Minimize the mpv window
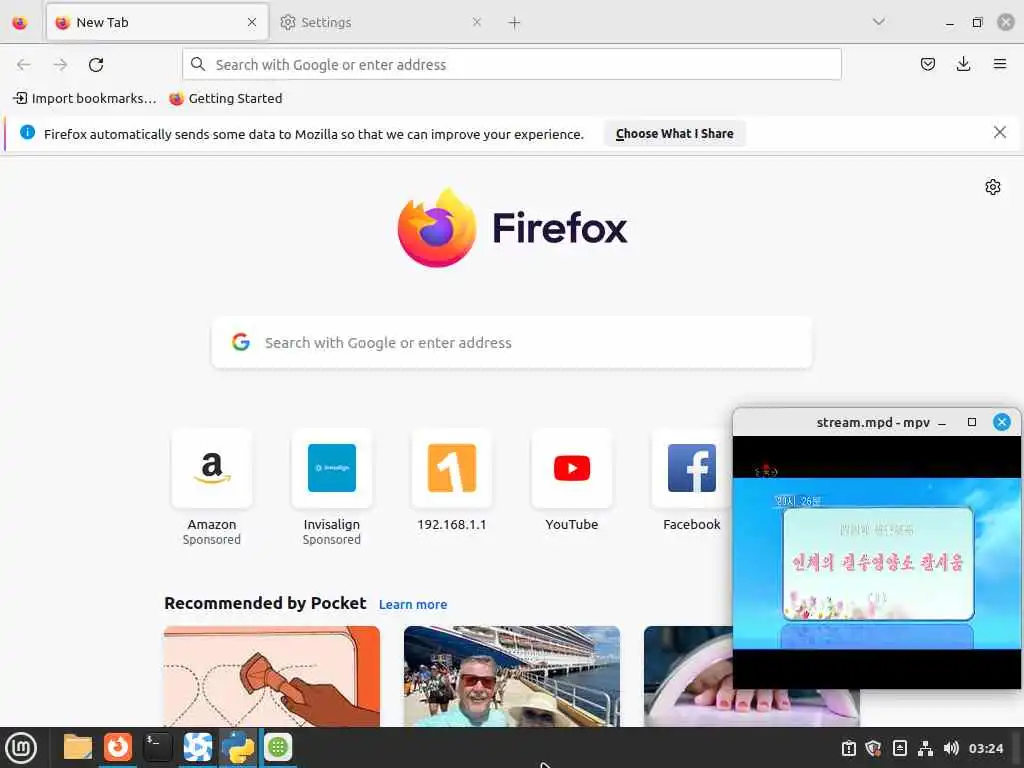The height and width of the screenshot is (768, 1024). pyautogui.click(x=942, y=423)
